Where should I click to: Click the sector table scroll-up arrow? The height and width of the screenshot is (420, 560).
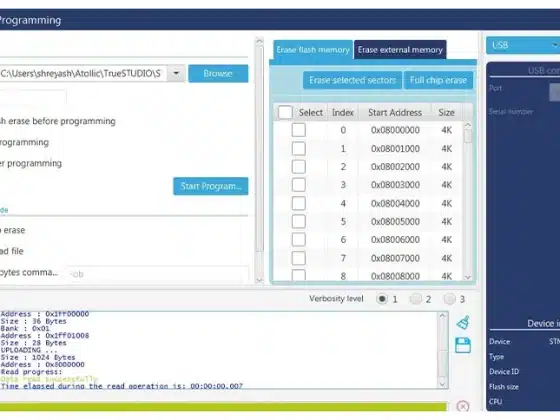(468, 125)
